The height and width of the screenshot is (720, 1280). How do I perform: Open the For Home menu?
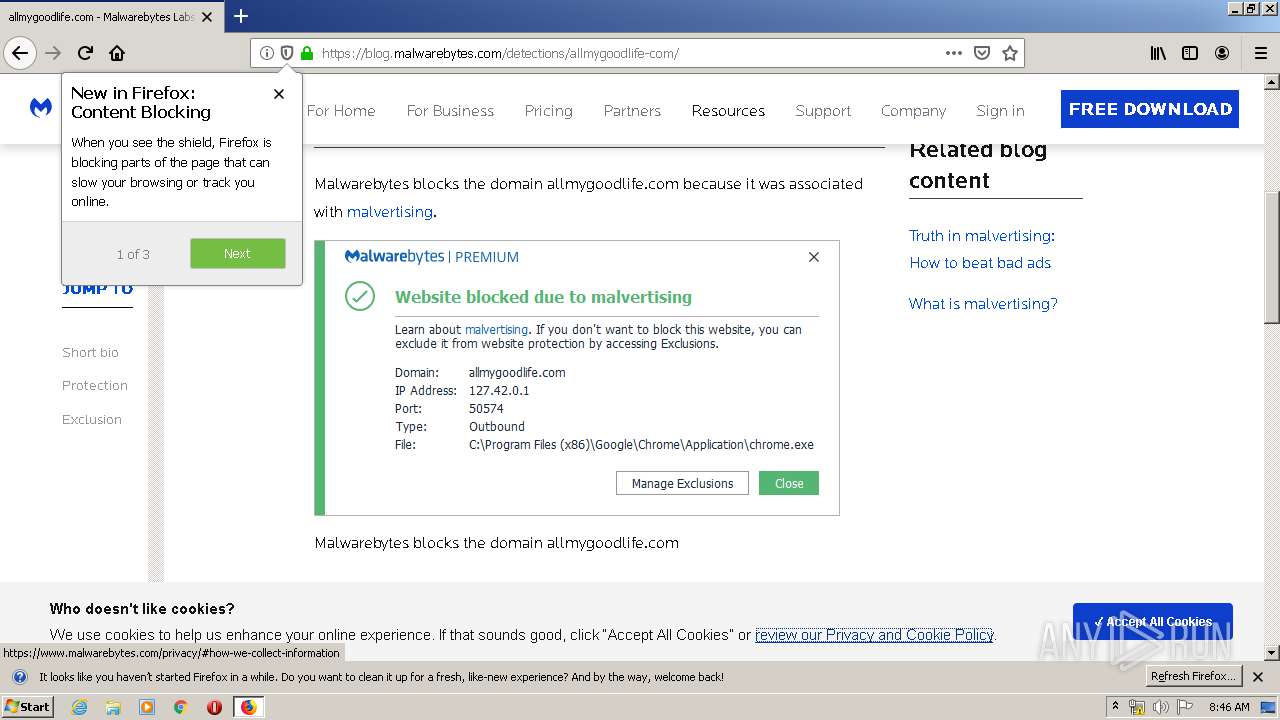coord(341,111)
